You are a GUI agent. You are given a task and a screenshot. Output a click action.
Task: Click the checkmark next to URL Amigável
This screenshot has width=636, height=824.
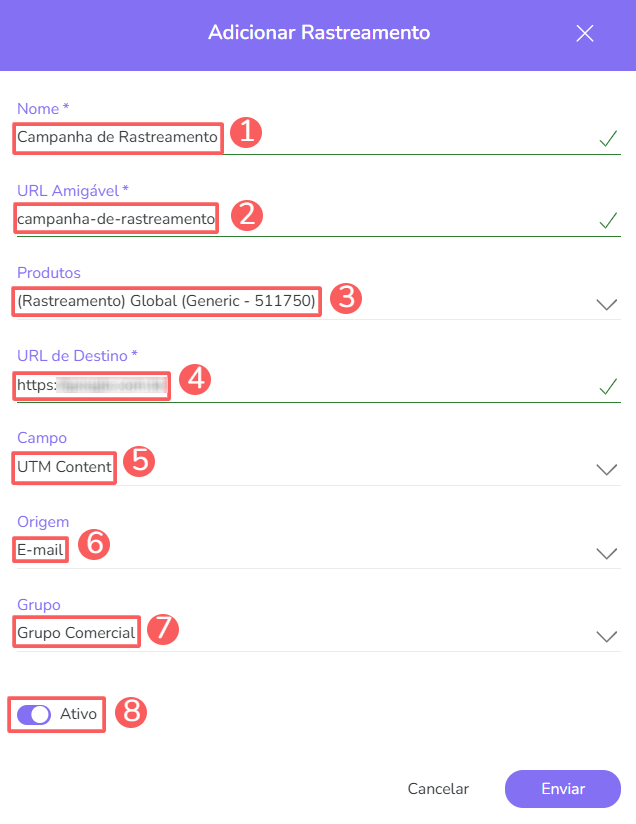point(607,221)
